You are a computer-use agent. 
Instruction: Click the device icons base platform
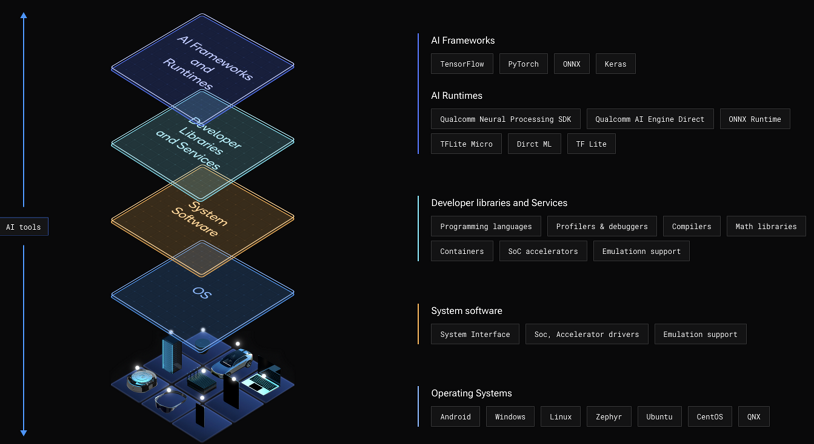pyautogui.click(x=202, y=380)
